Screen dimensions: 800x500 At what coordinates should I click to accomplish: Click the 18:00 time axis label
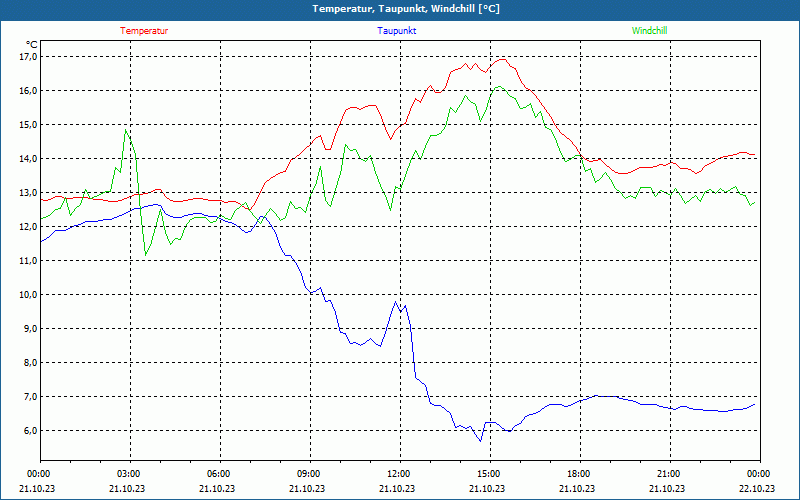579,474
